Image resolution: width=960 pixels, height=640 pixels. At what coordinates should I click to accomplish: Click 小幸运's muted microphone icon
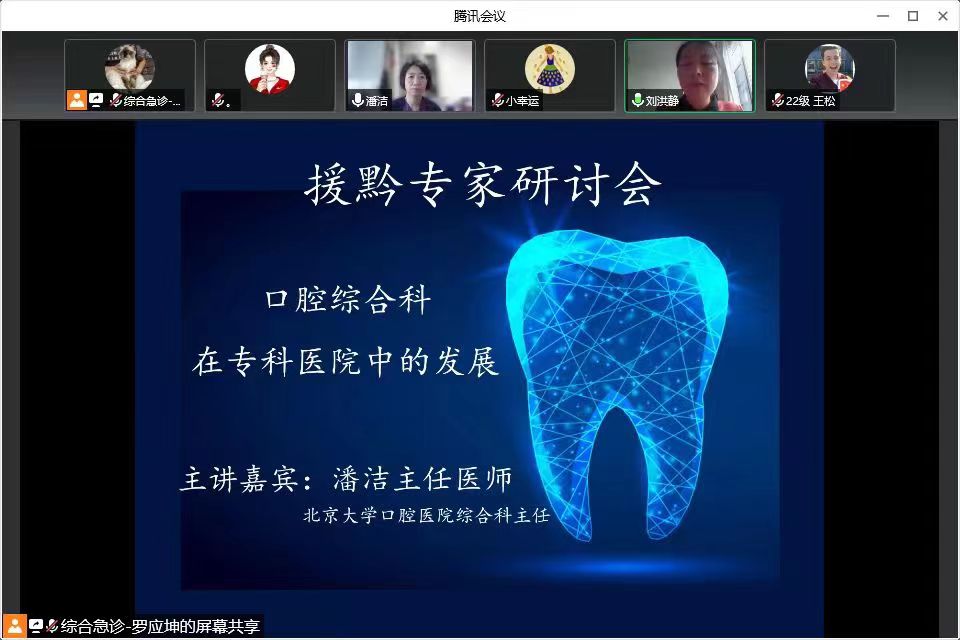pyautogui.click(x=497, y=101)
